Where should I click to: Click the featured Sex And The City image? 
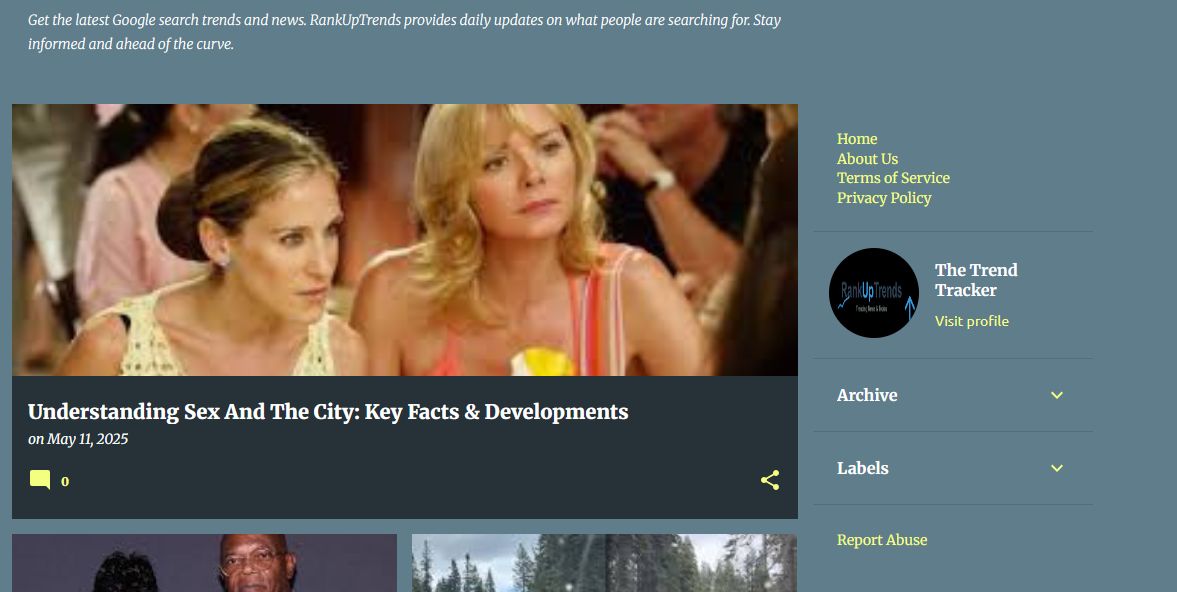click(405, 240)
